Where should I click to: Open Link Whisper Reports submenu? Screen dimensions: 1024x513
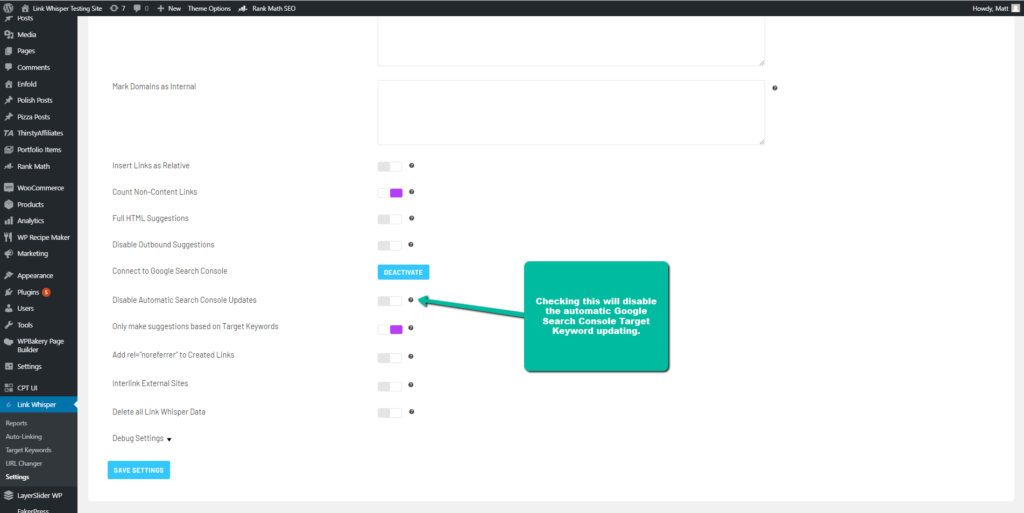(x=16, y=423)
